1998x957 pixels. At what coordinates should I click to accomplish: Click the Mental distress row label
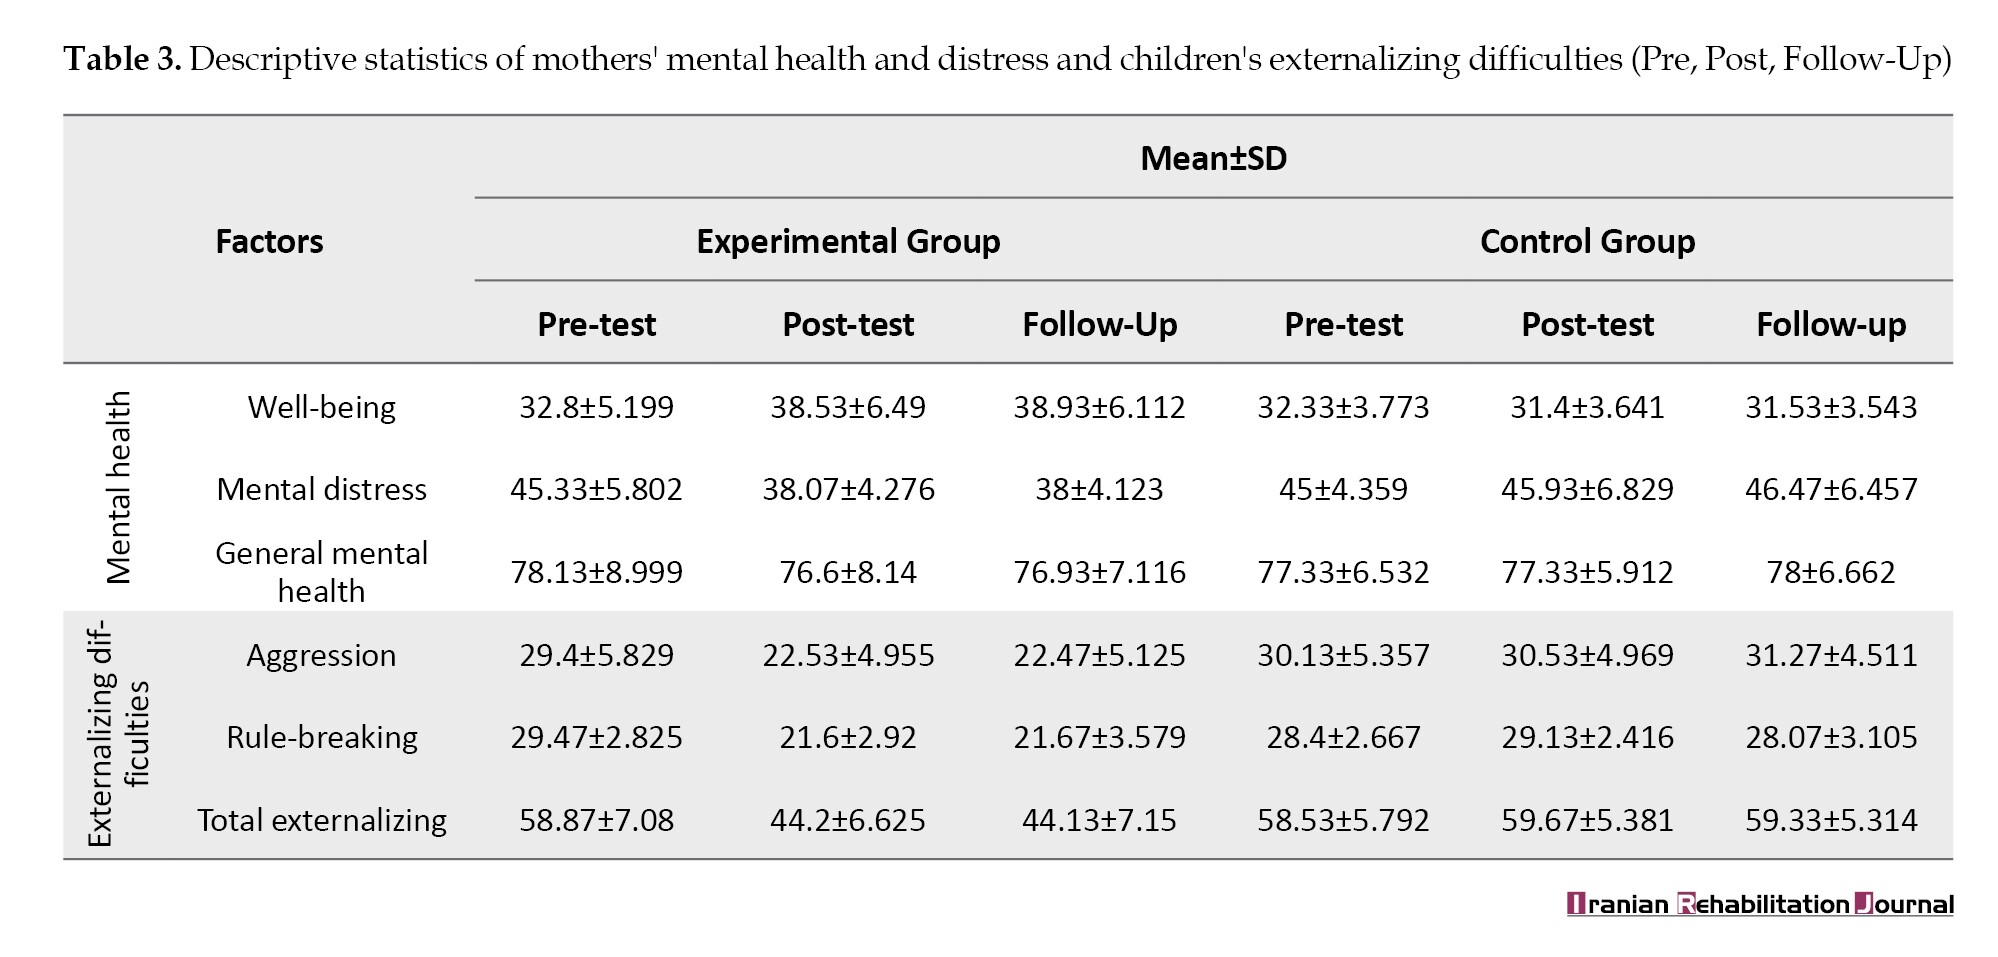321,489
